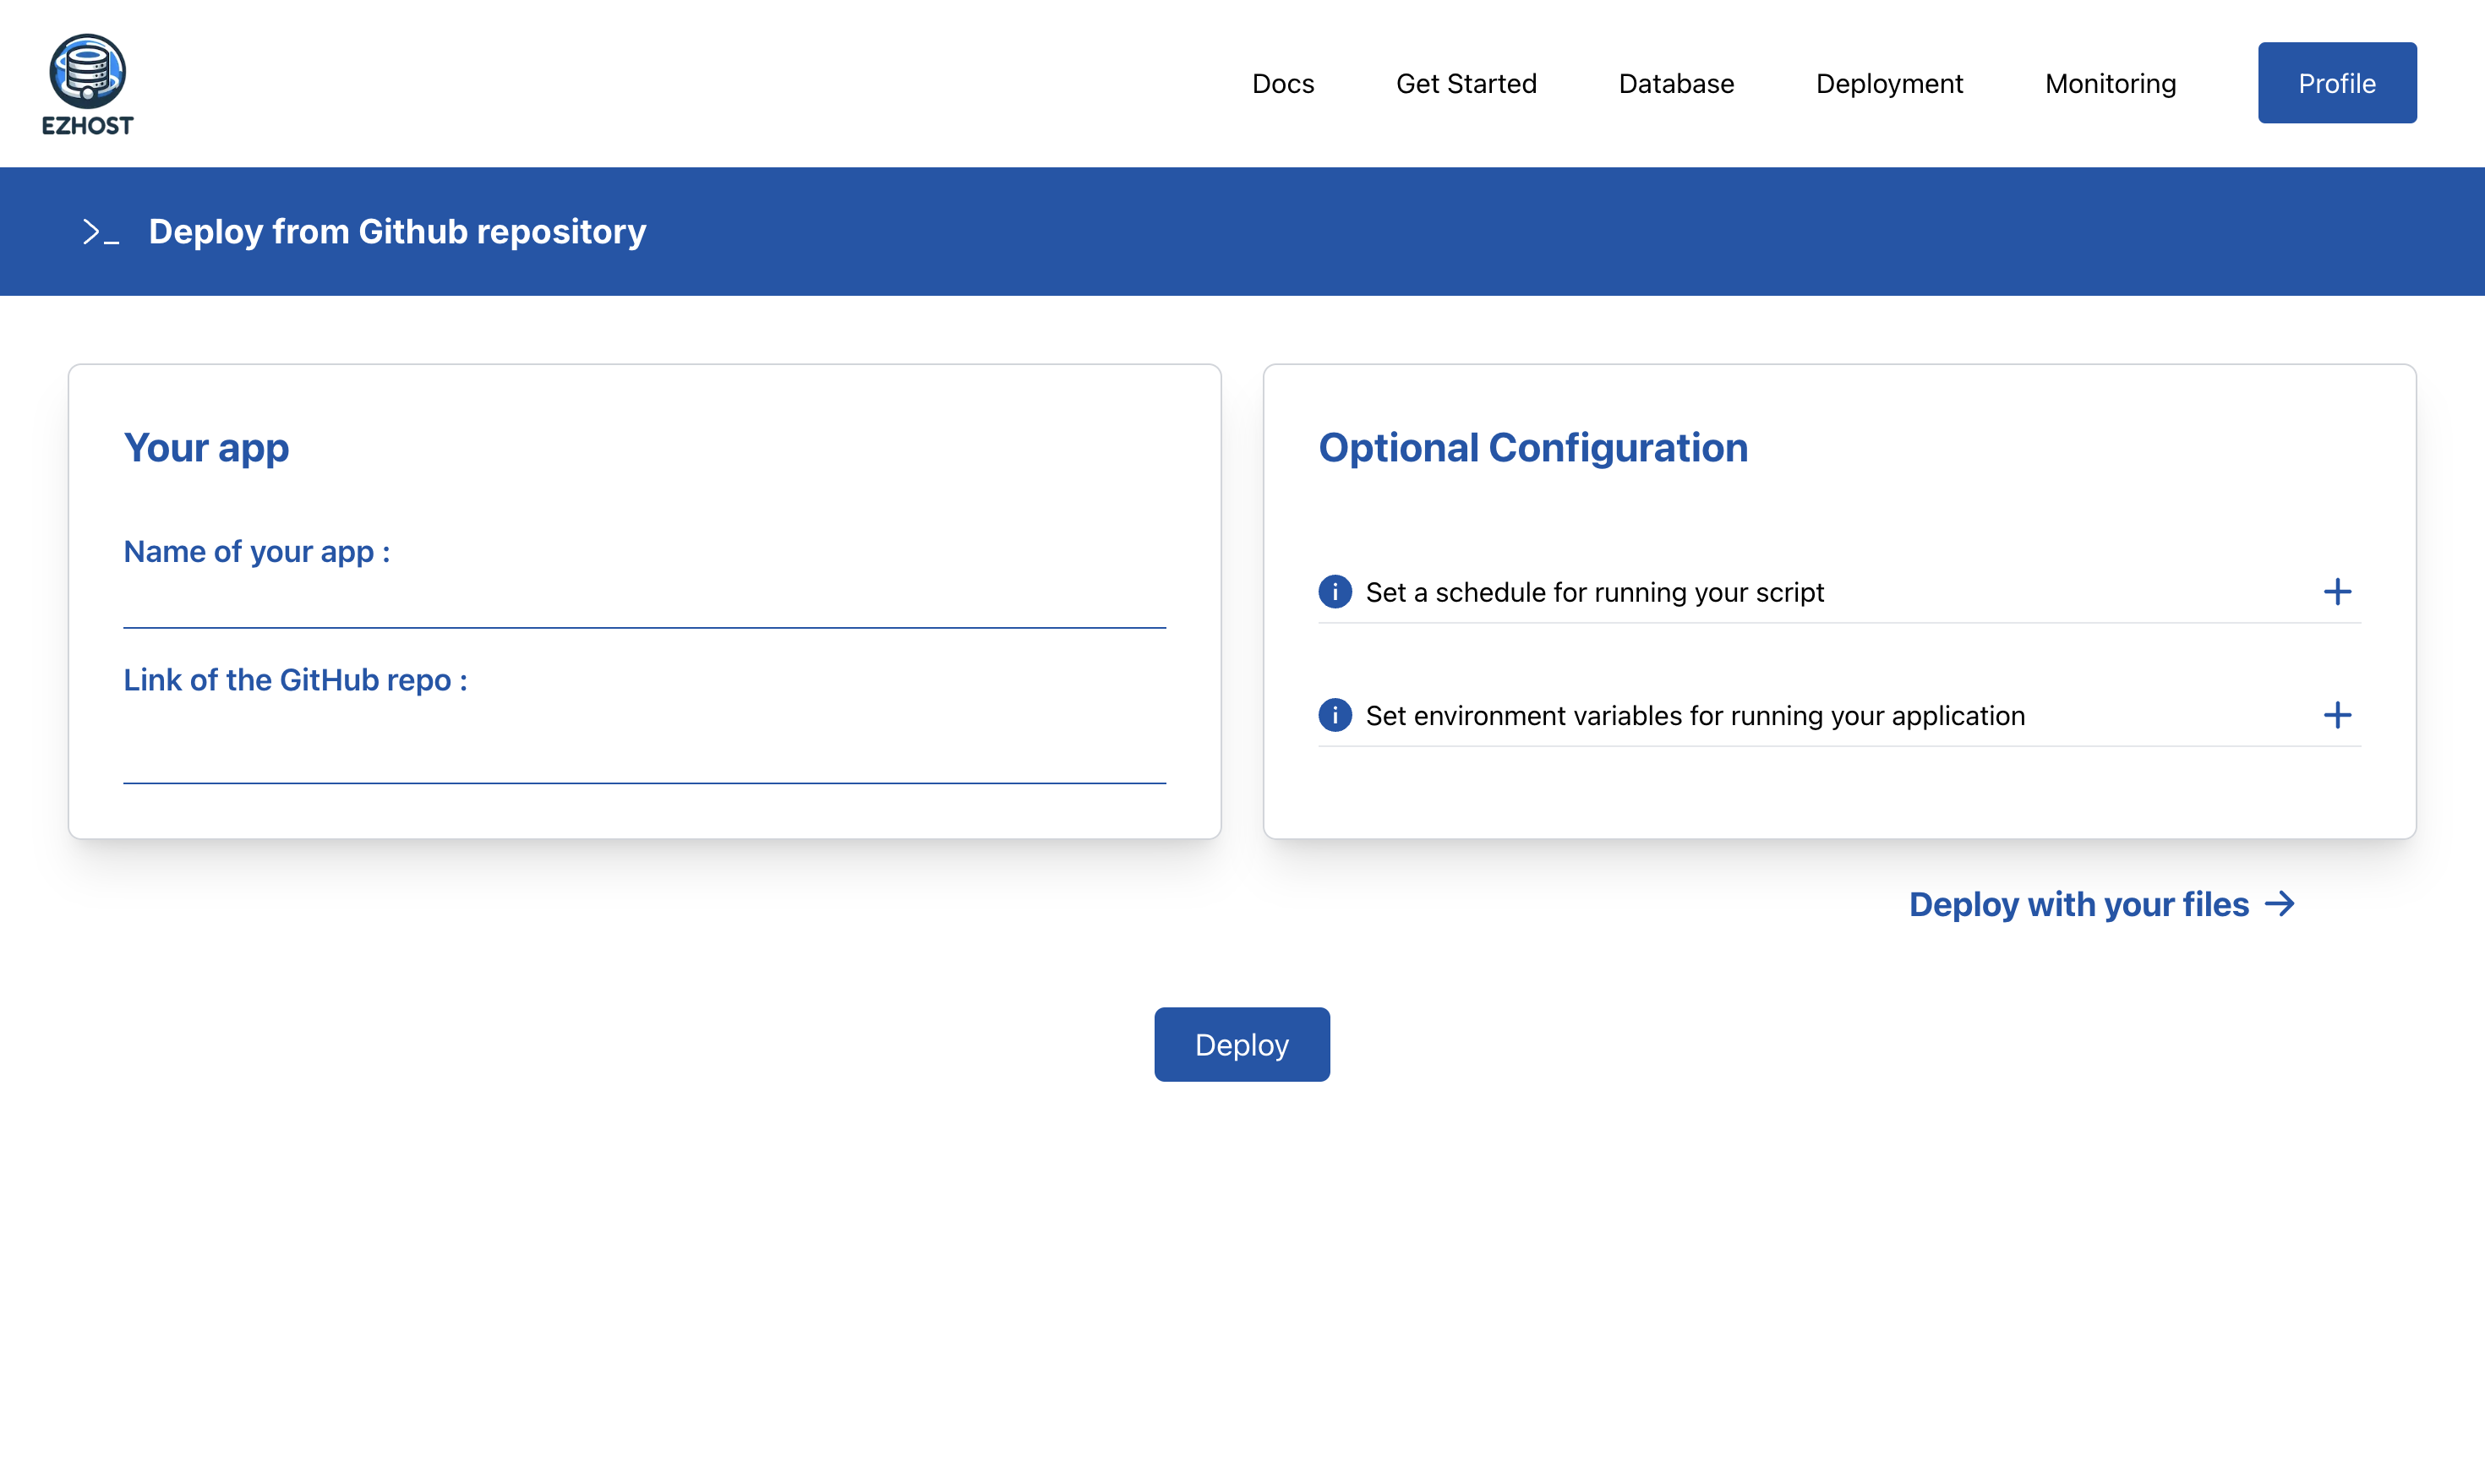Screen dimensions: 2485x1484
Task: Click the terminal prompt icon in banner
Action: pos(101,232)
